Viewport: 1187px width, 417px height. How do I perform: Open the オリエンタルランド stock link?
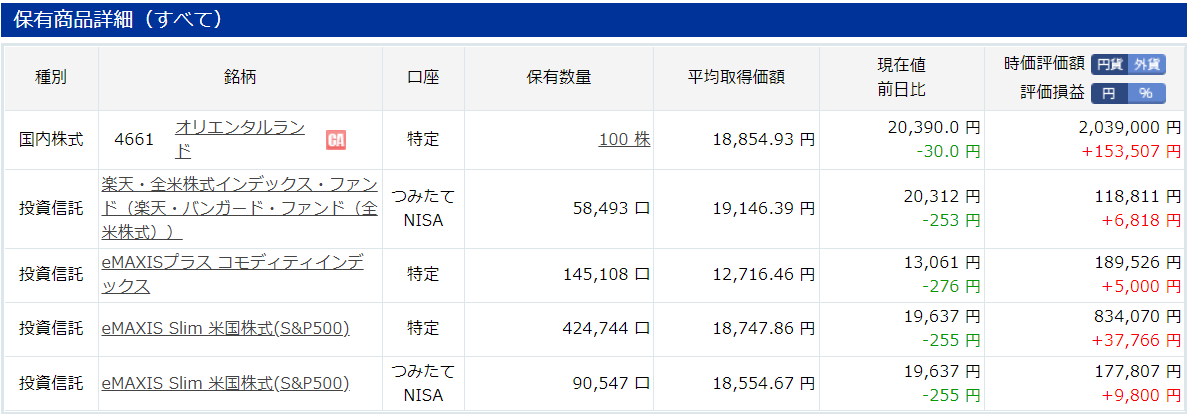tap(240, 139)
